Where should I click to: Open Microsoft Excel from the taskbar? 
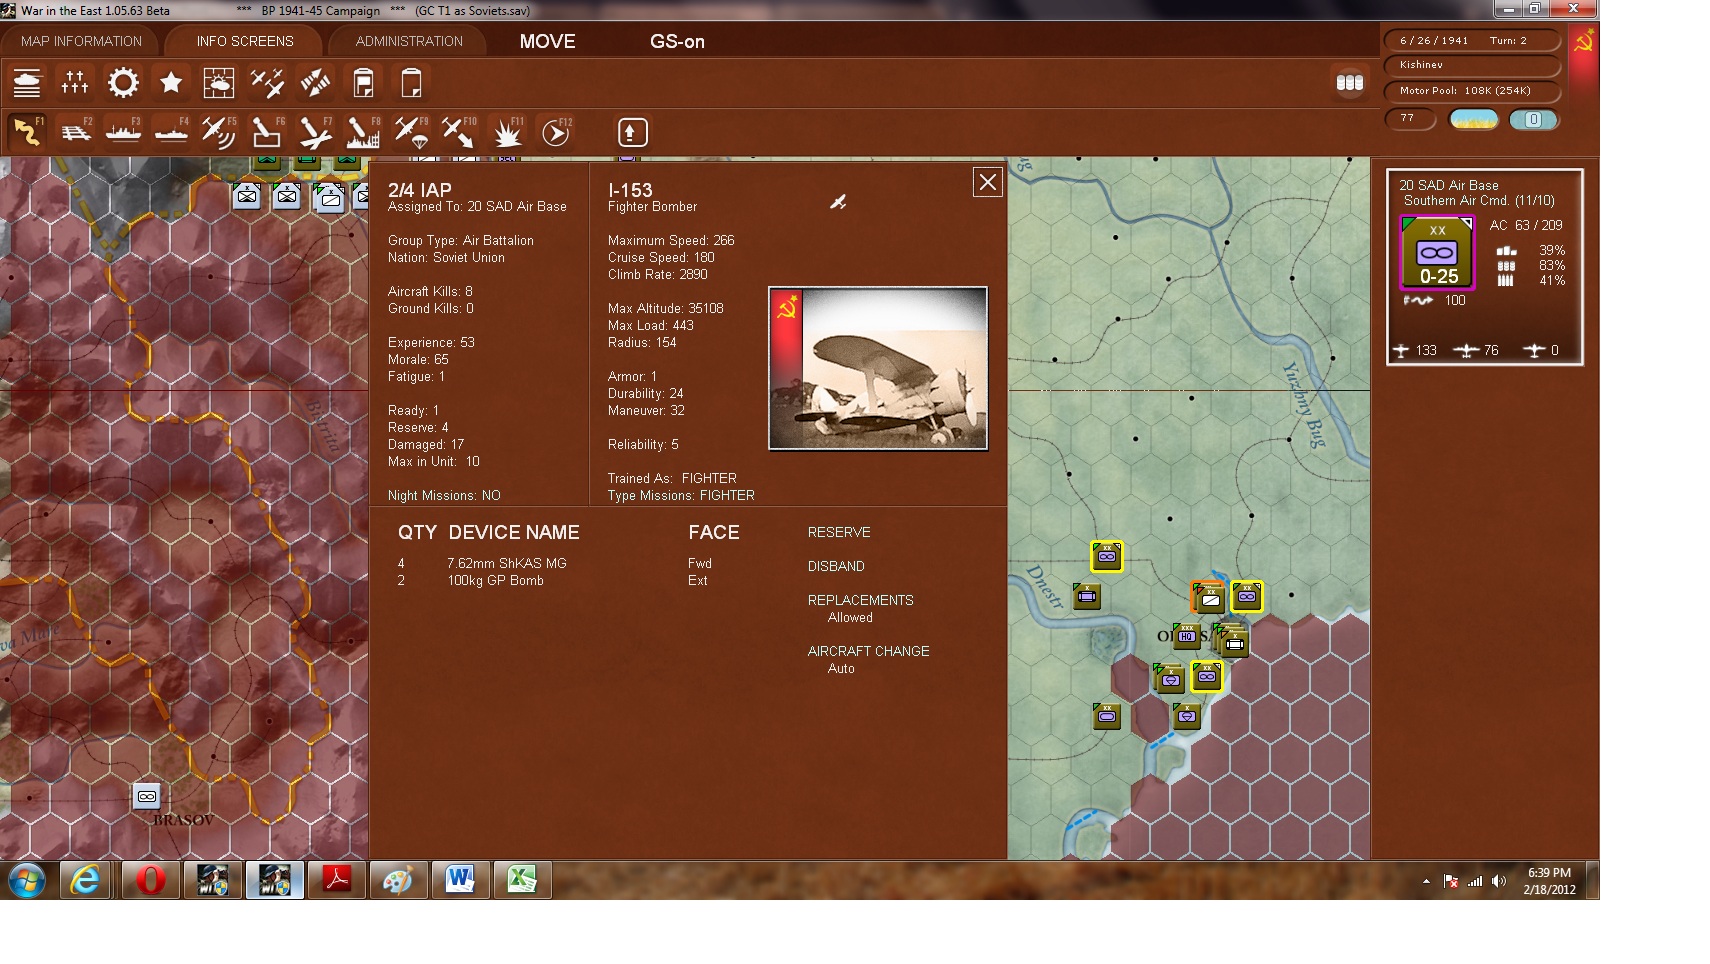521,880
